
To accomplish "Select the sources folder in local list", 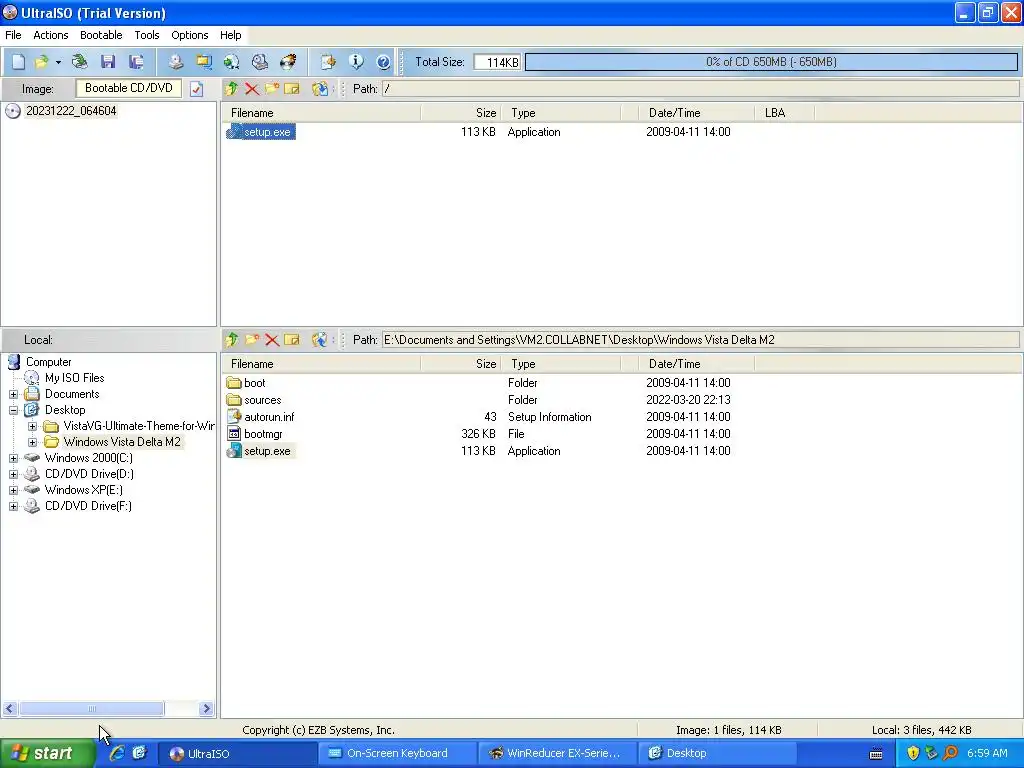I will click(x=263, y=400).
